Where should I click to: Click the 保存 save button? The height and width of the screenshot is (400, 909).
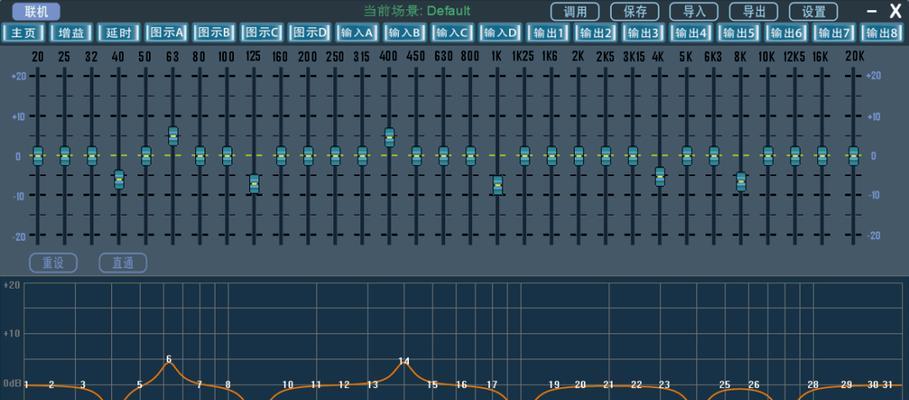(x=635, y=12)
